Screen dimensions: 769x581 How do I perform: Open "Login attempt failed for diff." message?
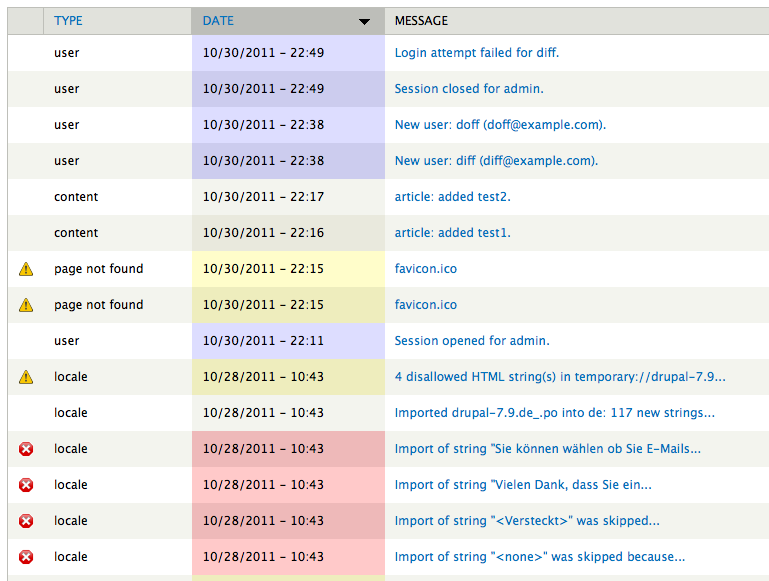click(476, 53)
